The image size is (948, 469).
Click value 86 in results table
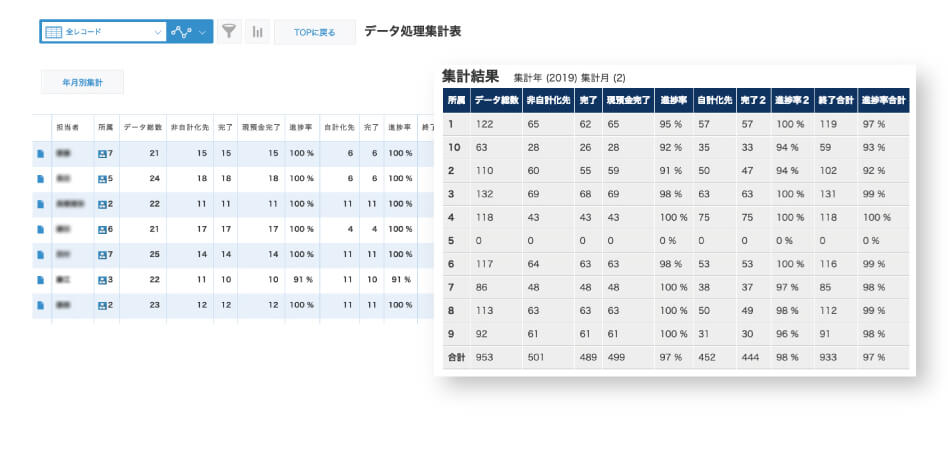click(481, 287)
